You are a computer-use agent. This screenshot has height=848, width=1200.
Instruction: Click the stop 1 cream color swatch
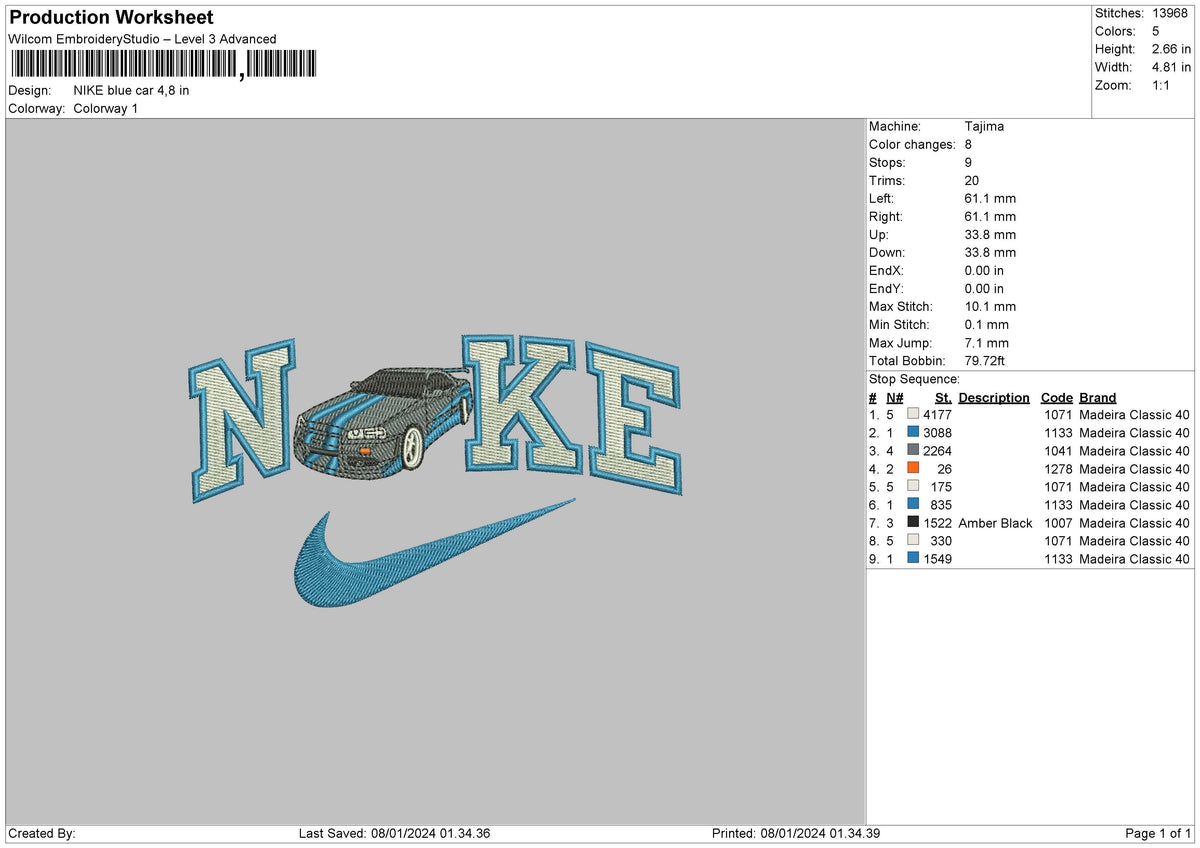[913, 414]
